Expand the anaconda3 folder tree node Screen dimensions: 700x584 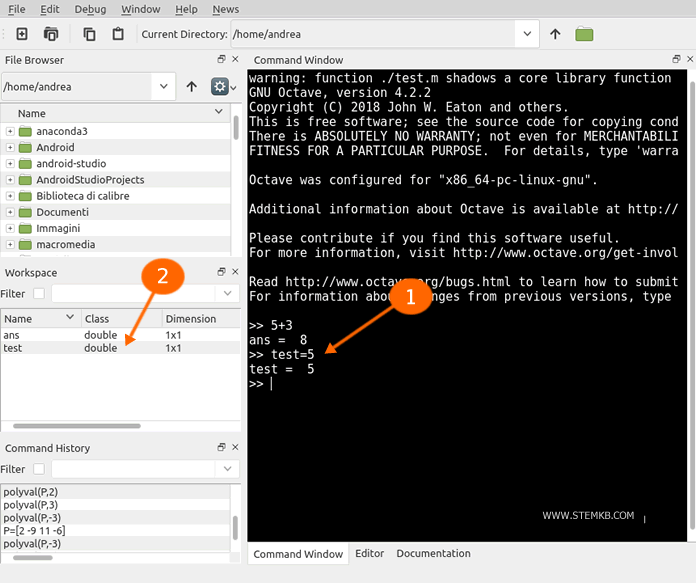10,132
